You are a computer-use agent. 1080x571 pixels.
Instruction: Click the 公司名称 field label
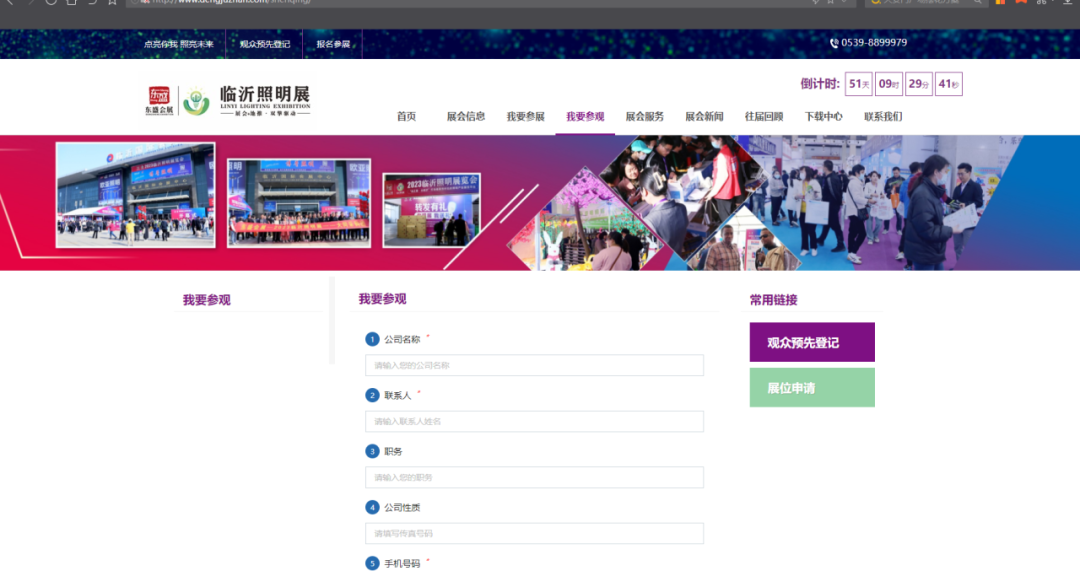(x=402, y=340)
